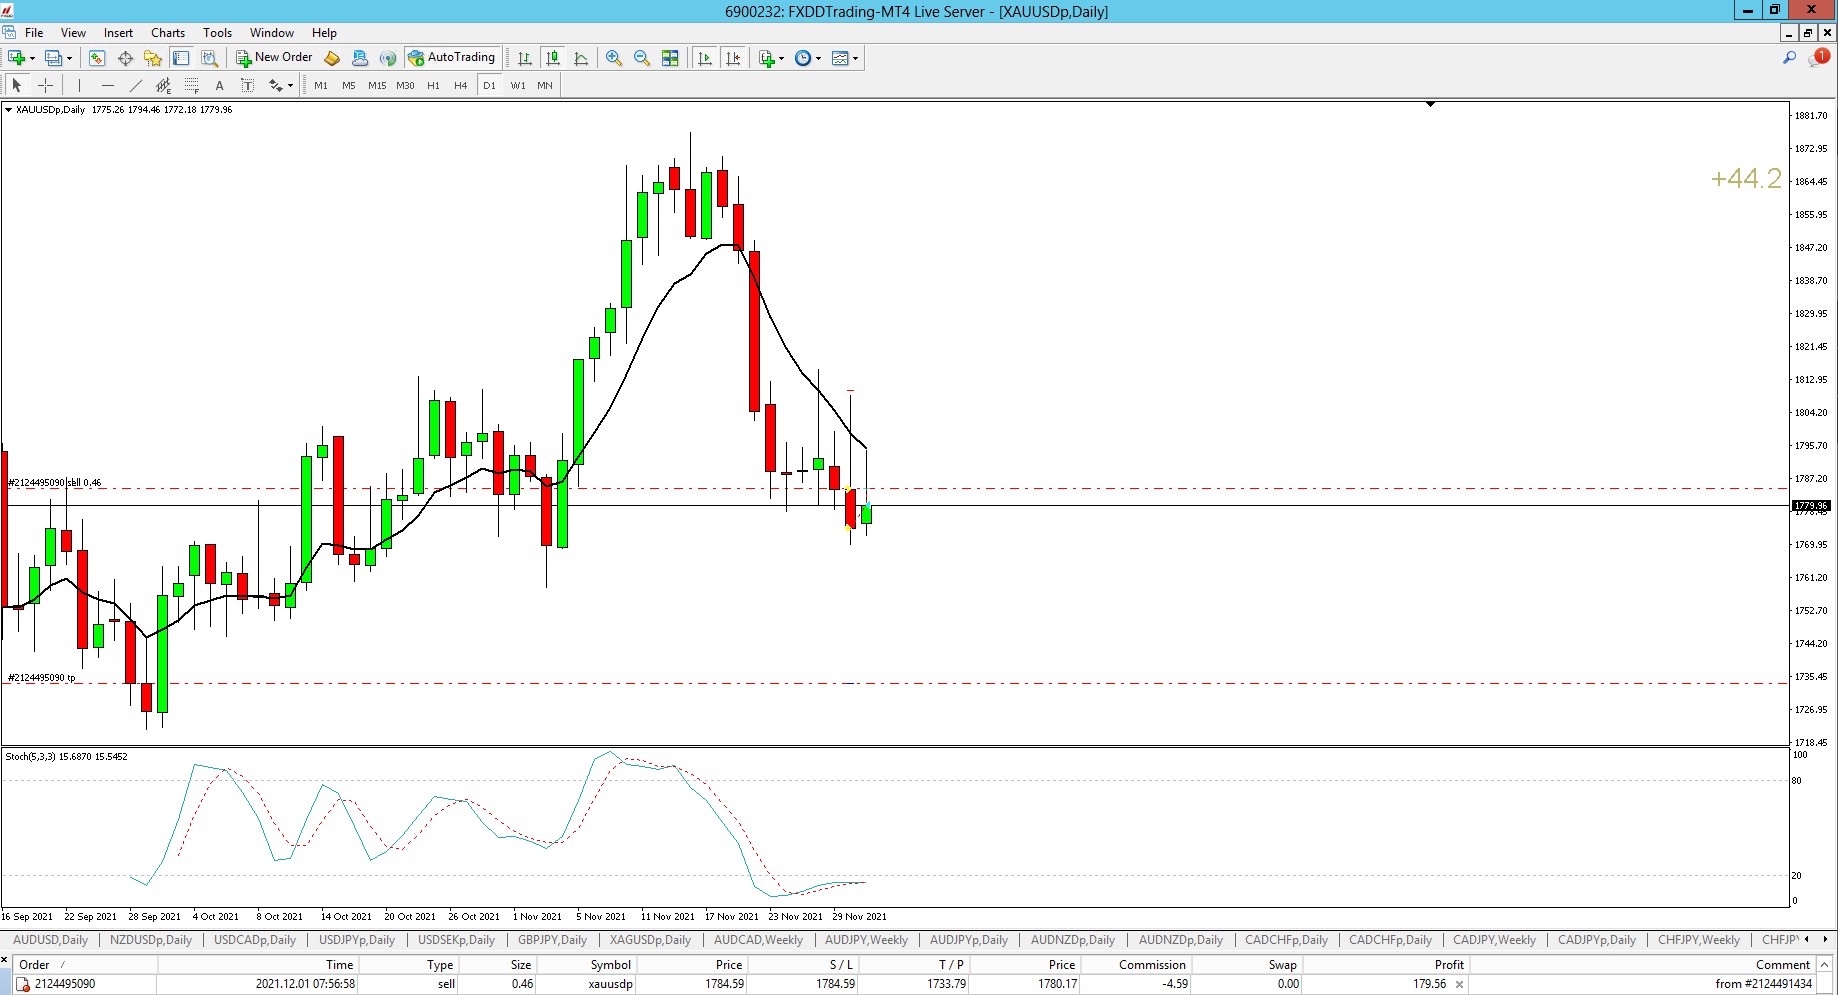The width and height of the screenshot is (1838, 995).
Task: Switch to candlestick chart display
Action: click(x=553, y=58)
